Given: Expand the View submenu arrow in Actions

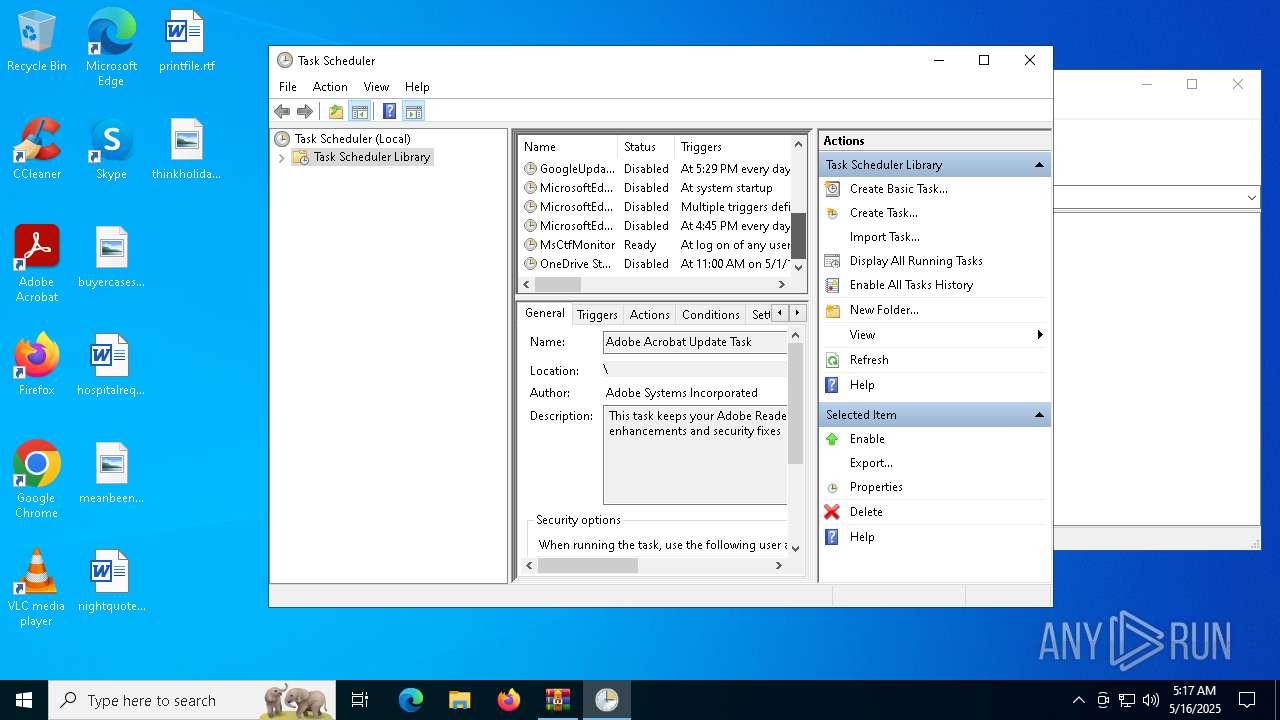Looking at the screenshot, I should (x=1040, y=335).
